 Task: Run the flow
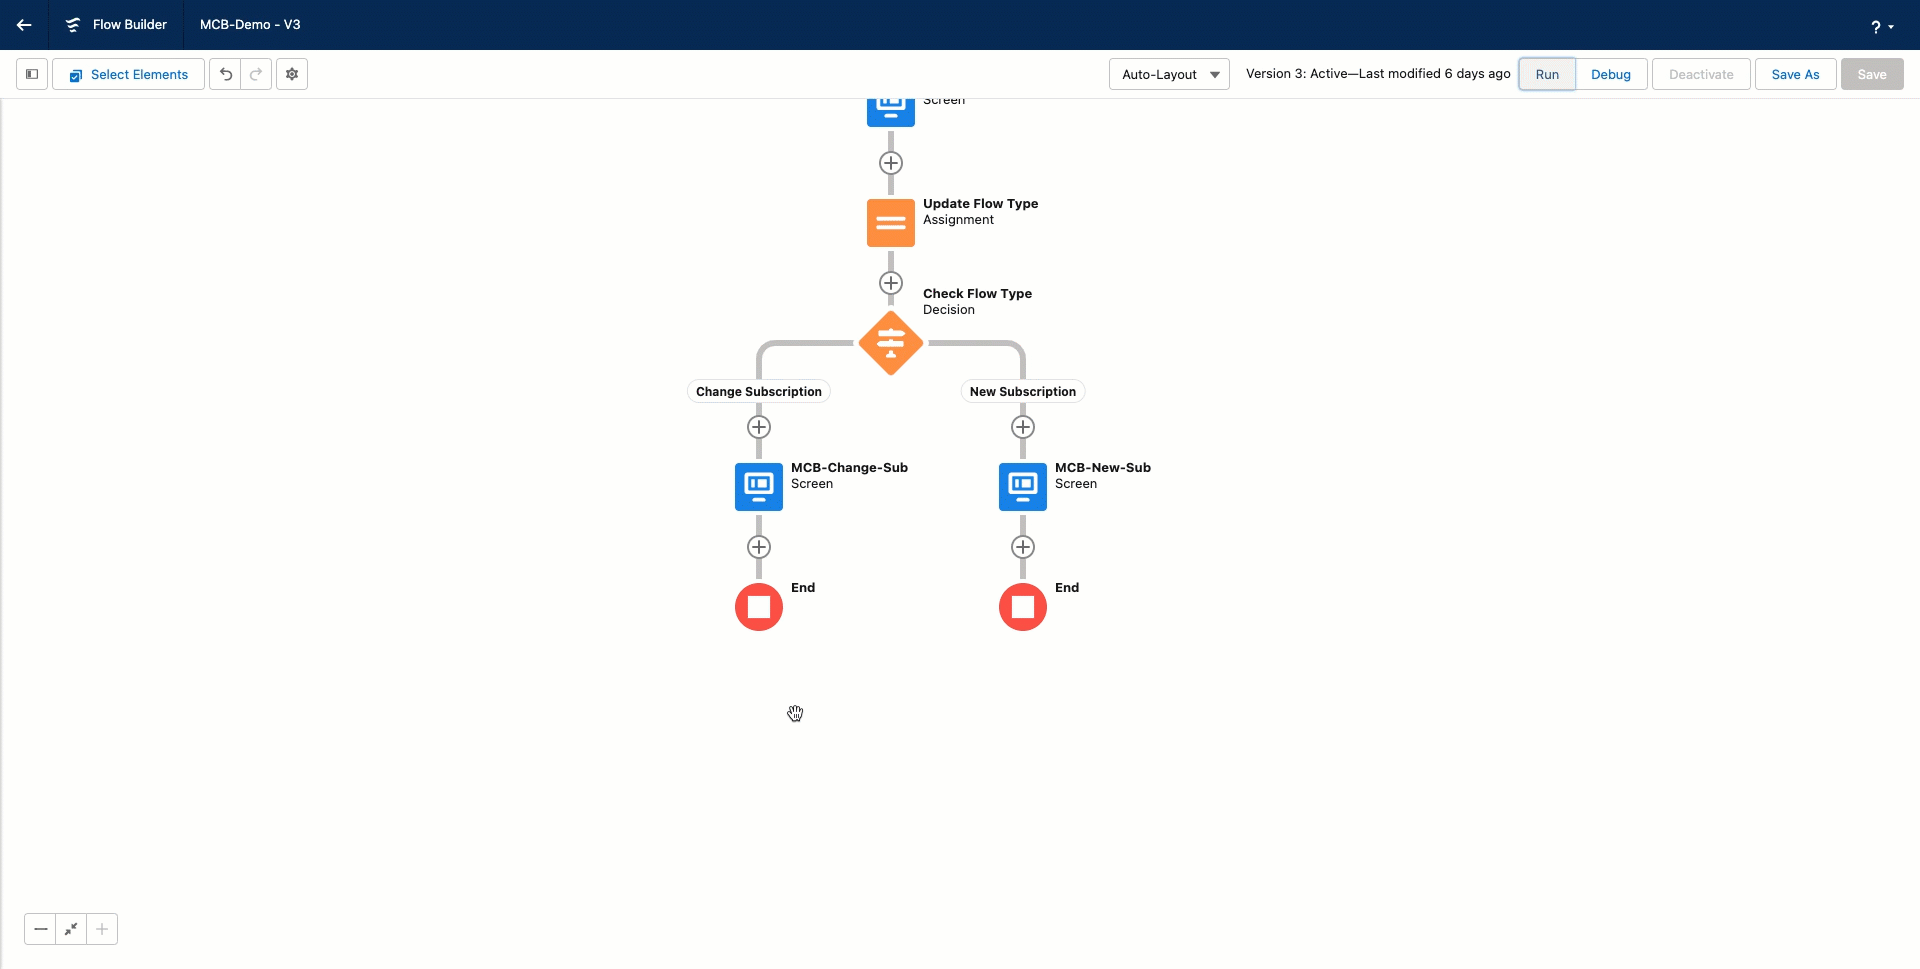(1546, 74)
